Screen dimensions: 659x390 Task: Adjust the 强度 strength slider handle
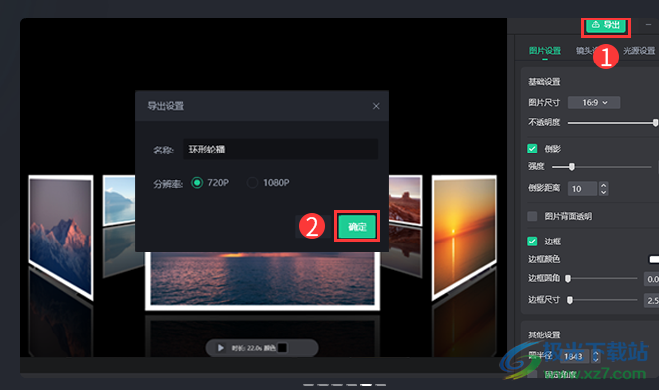572,167
